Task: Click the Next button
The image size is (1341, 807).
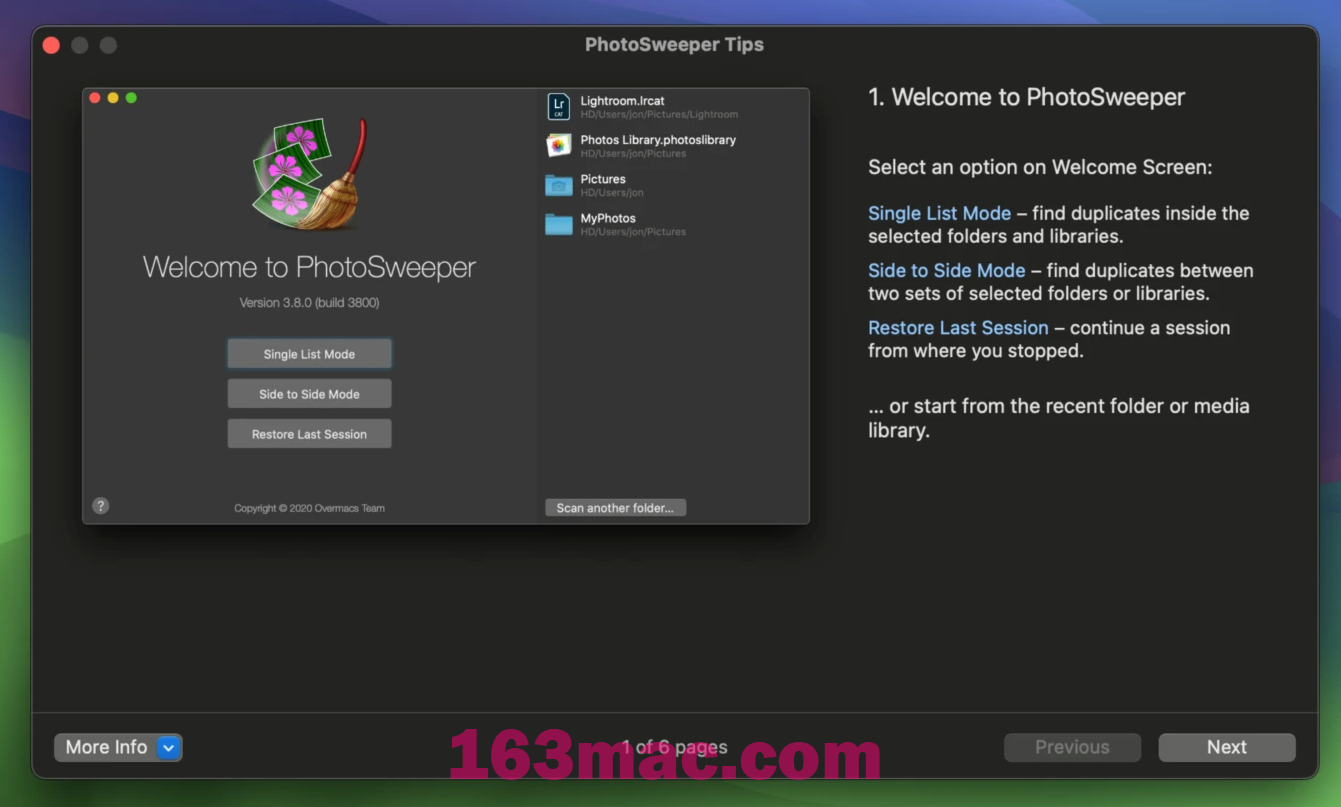Action: [x=1226, y=747]
